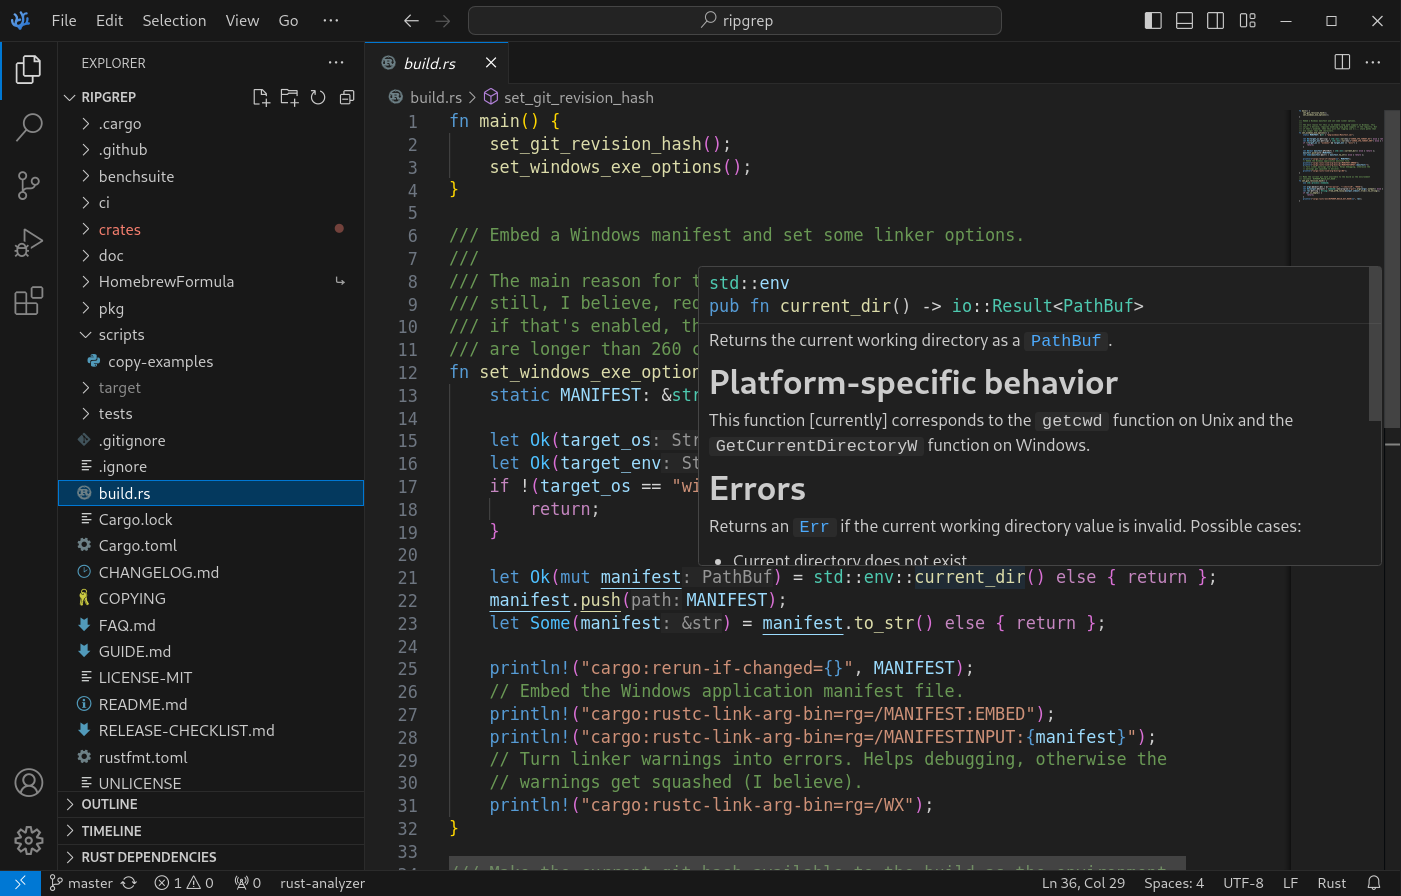Click the VS Code logo icon

pos(21,20)
